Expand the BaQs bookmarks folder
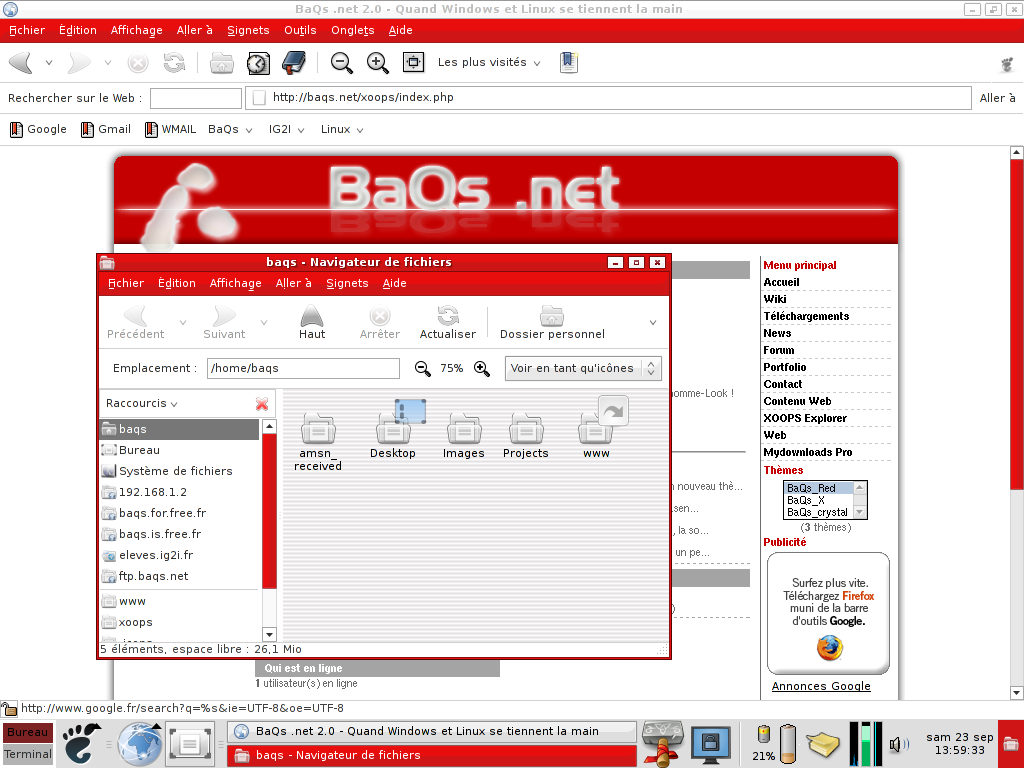 click(231, 129)
